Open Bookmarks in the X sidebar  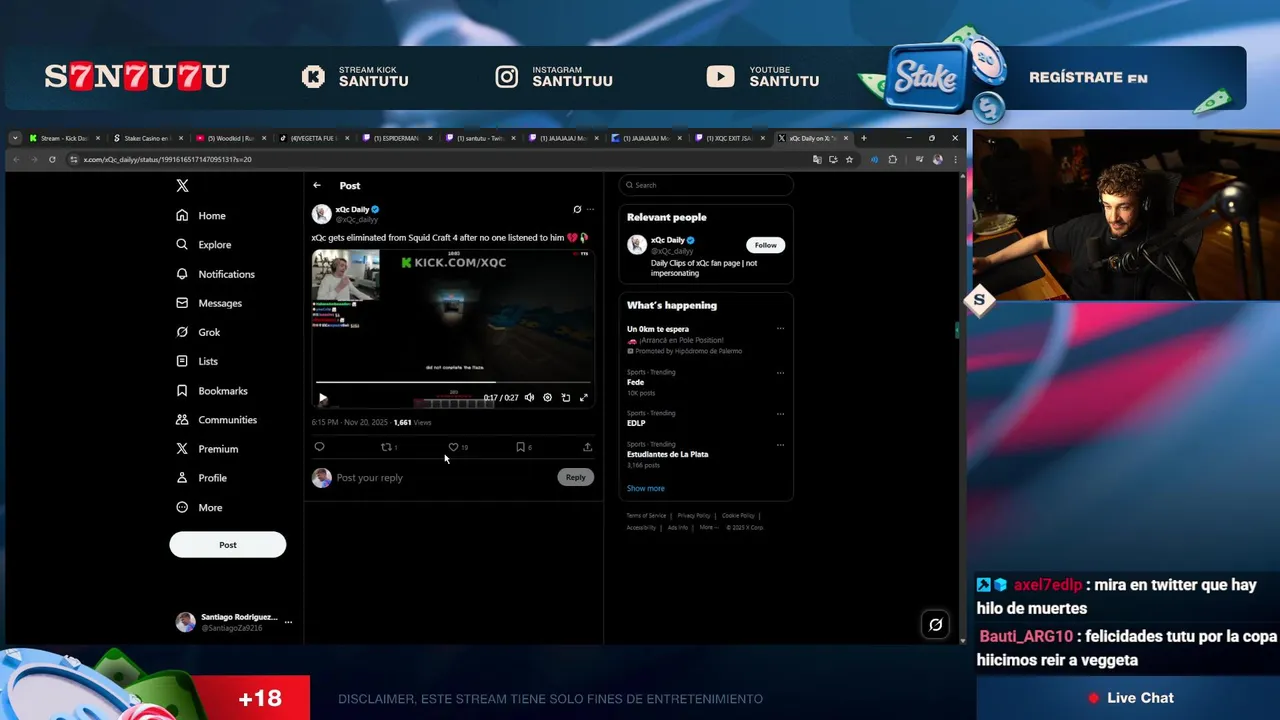211,391
